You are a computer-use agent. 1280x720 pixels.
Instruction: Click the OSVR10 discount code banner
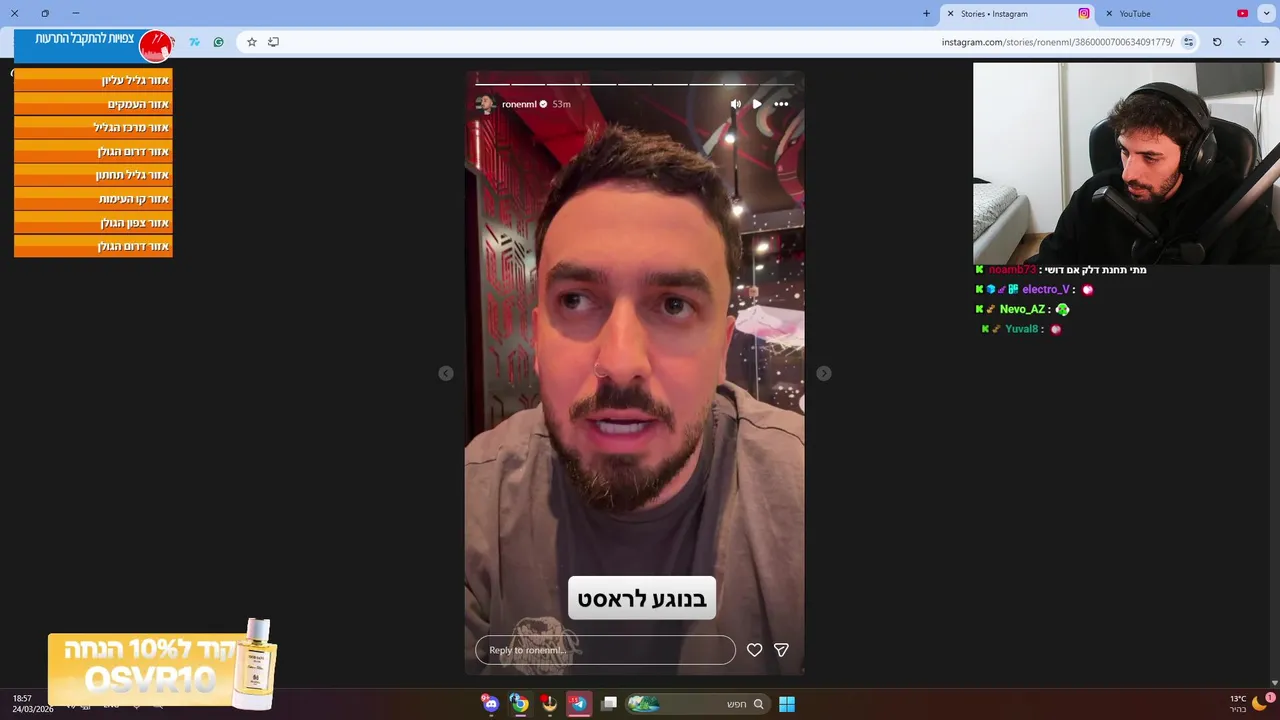(160, 666)
